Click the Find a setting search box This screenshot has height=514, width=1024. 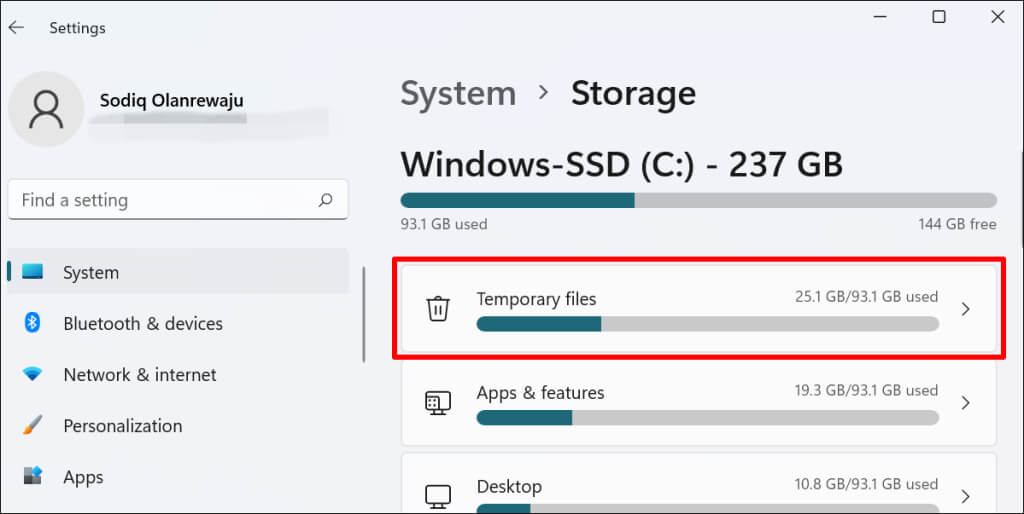point(165,200)
